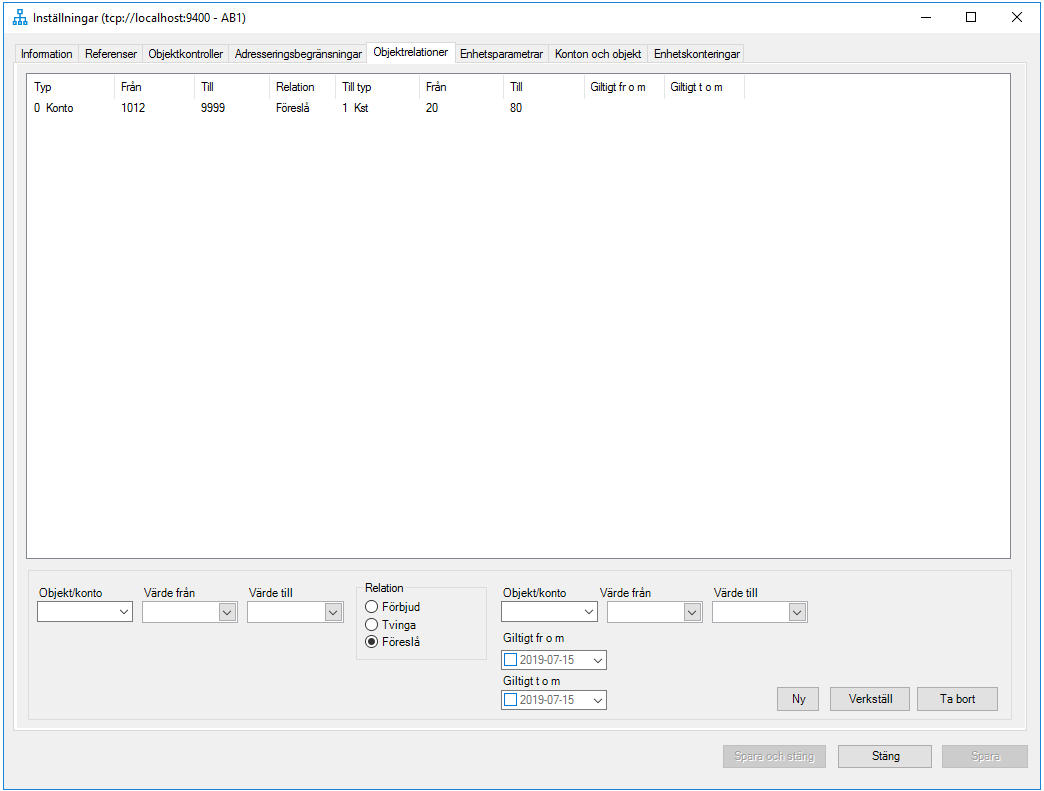The image size is (1044, 791).
Task: Click the Ny button
Action: point(797,698)
